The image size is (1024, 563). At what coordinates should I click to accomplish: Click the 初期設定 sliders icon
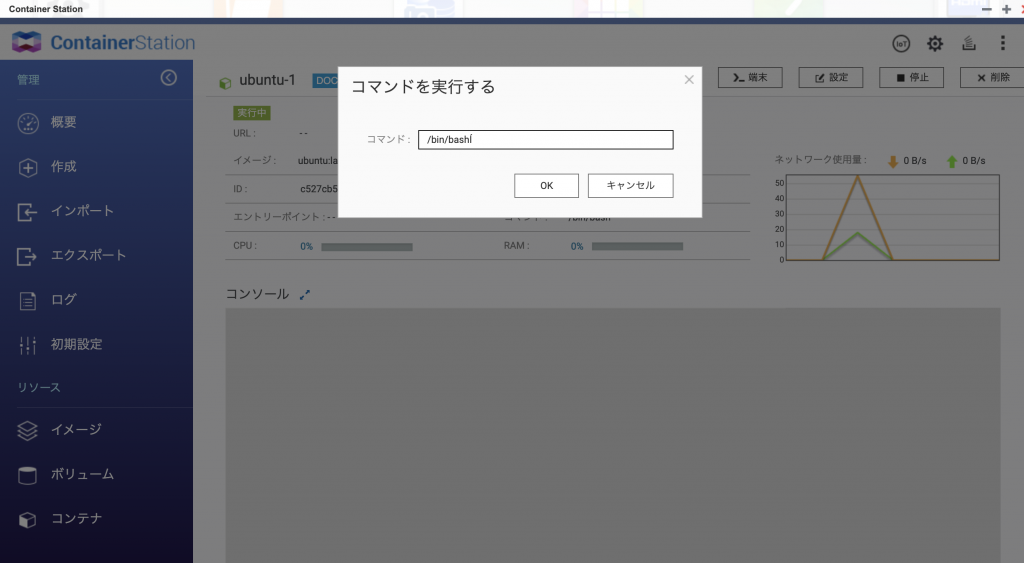[x=27, y=346]
